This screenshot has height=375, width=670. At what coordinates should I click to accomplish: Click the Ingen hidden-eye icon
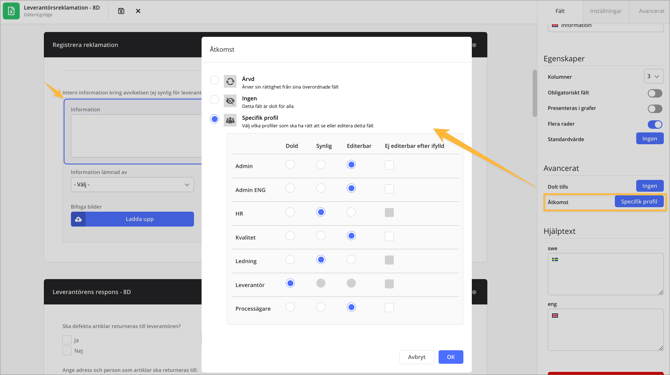point(230,101)
